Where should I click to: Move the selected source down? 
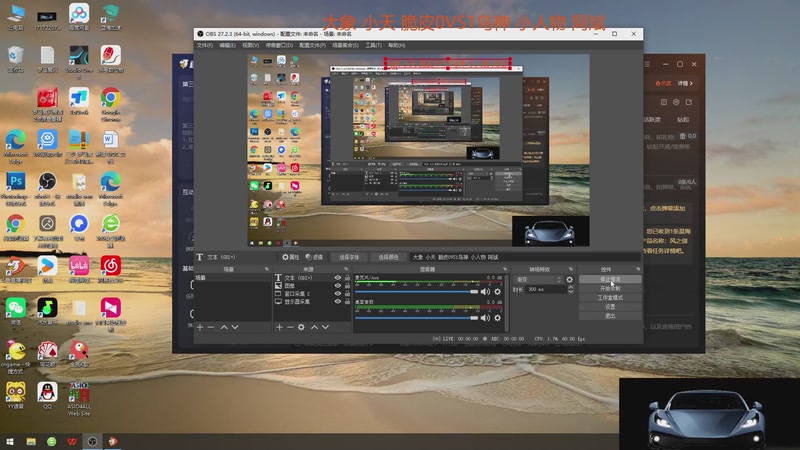[326, 327]
